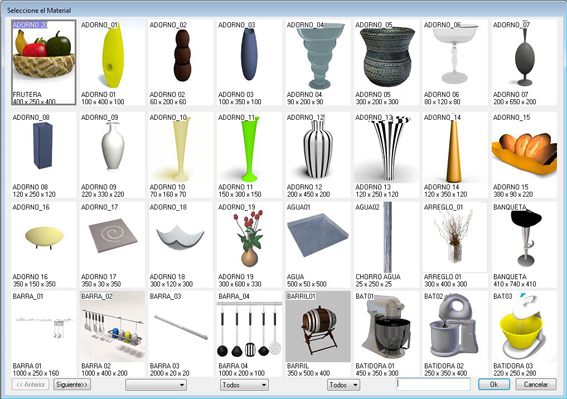Screen dimensions: 567x399
Task: Select the BARRIL wooden barrel item
Action: [317, 334]
